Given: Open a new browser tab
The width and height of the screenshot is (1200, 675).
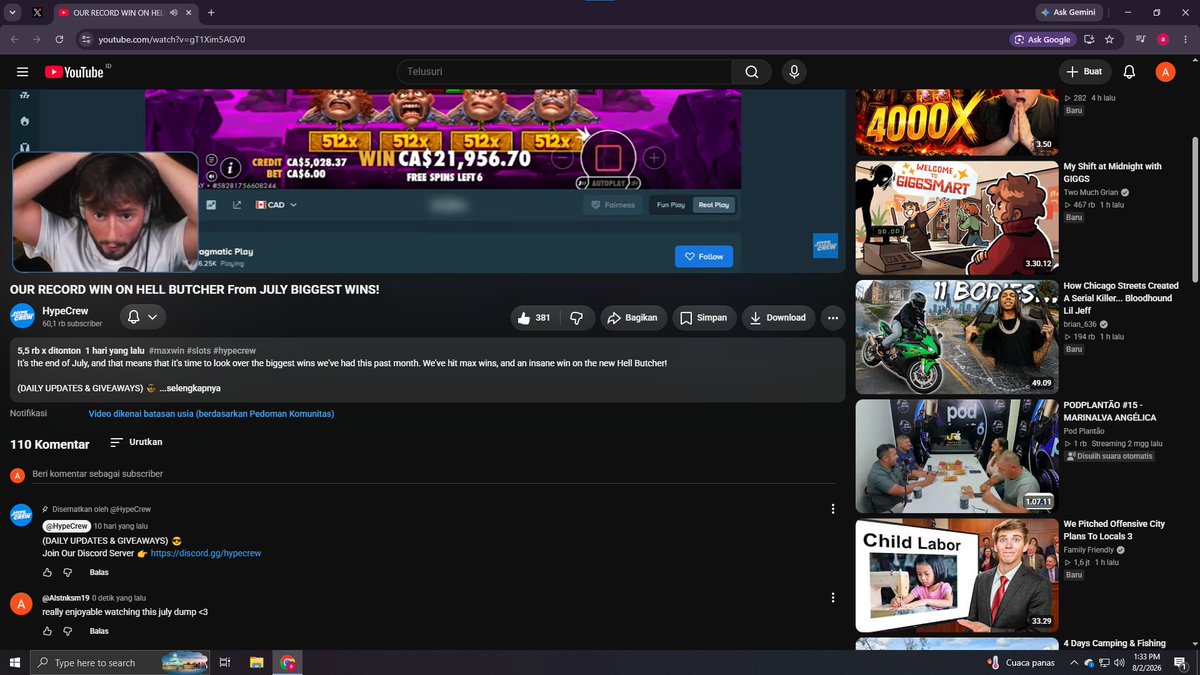Looking at the screenshot, I should 211,13.
